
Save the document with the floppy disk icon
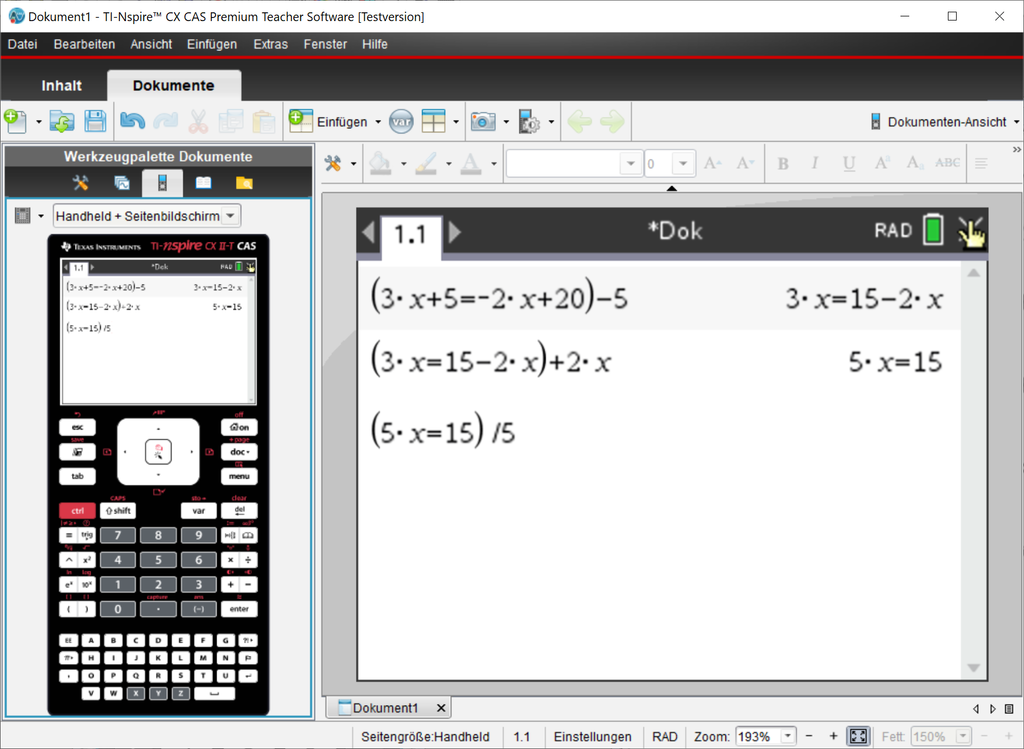[x=95, y=121]
